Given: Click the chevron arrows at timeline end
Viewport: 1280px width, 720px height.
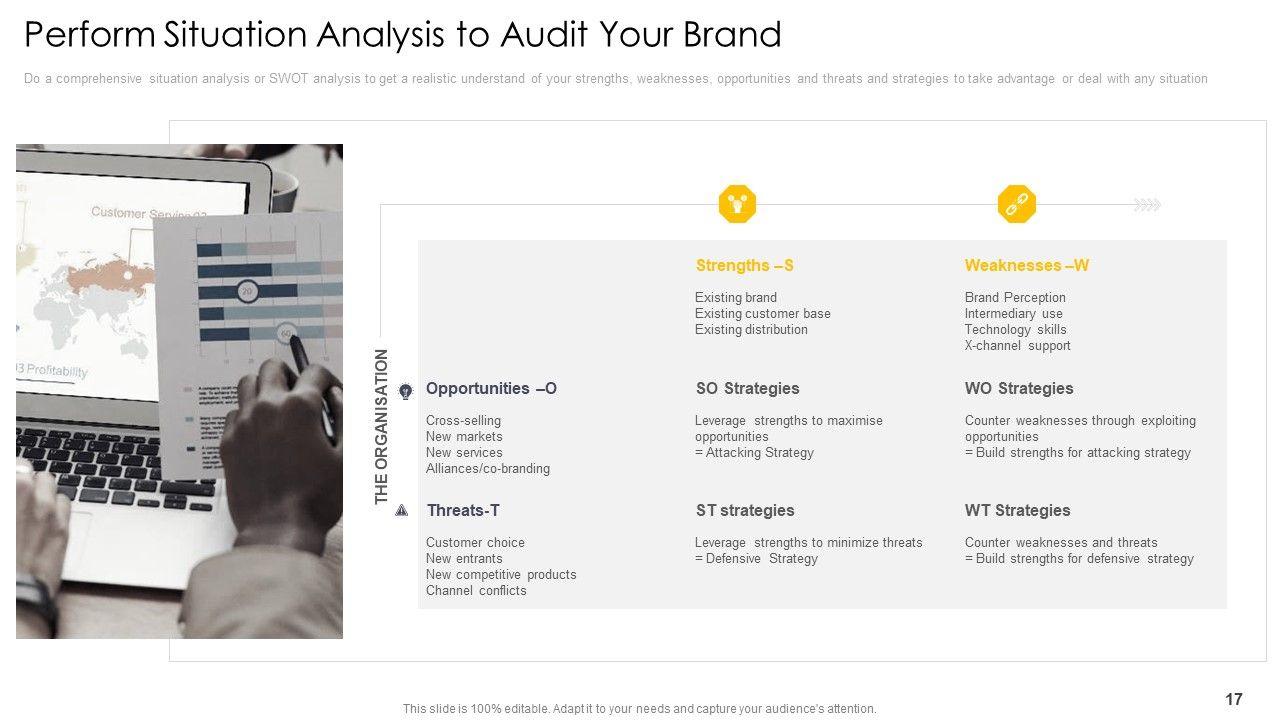Looking at the screenshot, I should pos(1147,205).
